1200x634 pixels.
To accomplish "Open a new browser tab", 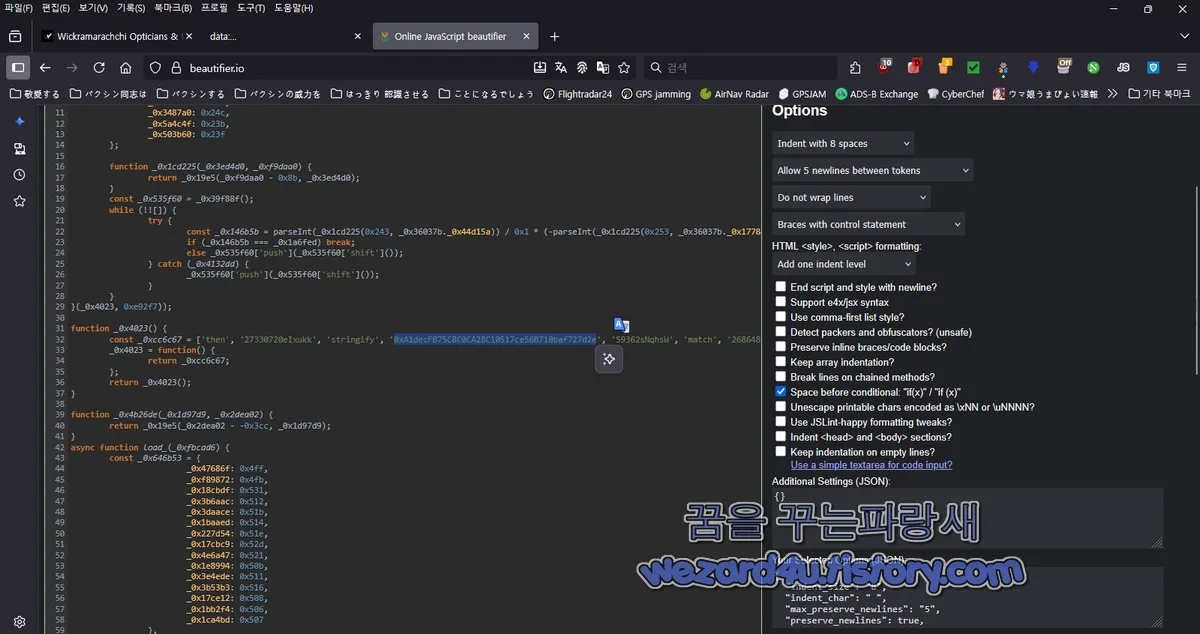I will pyautogui.click(x=555, y=36).
